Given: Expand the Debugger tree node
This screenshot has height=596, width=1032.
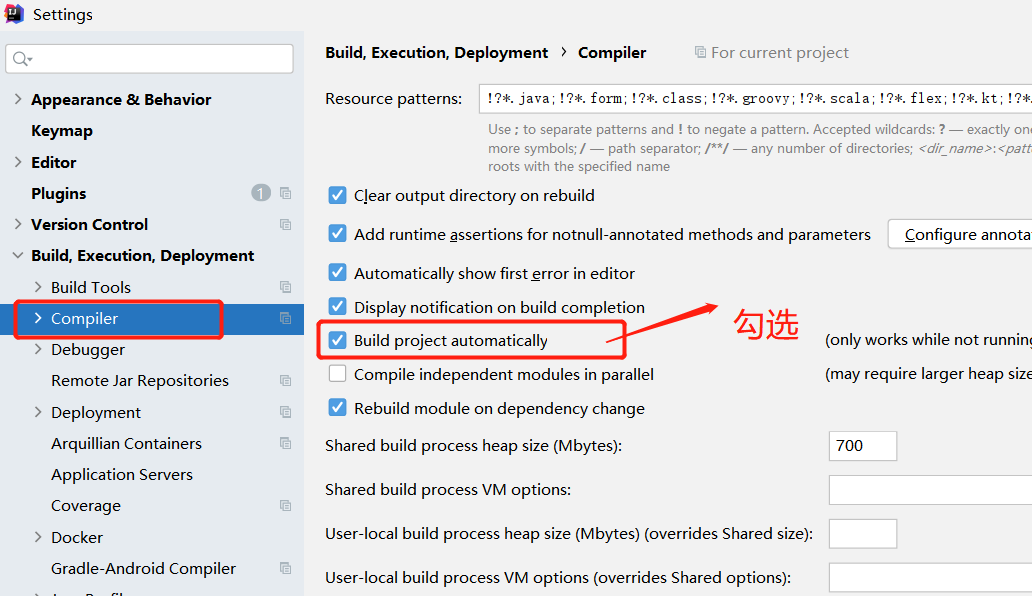Looking at the screenshot, I should (x=38, y=349).
